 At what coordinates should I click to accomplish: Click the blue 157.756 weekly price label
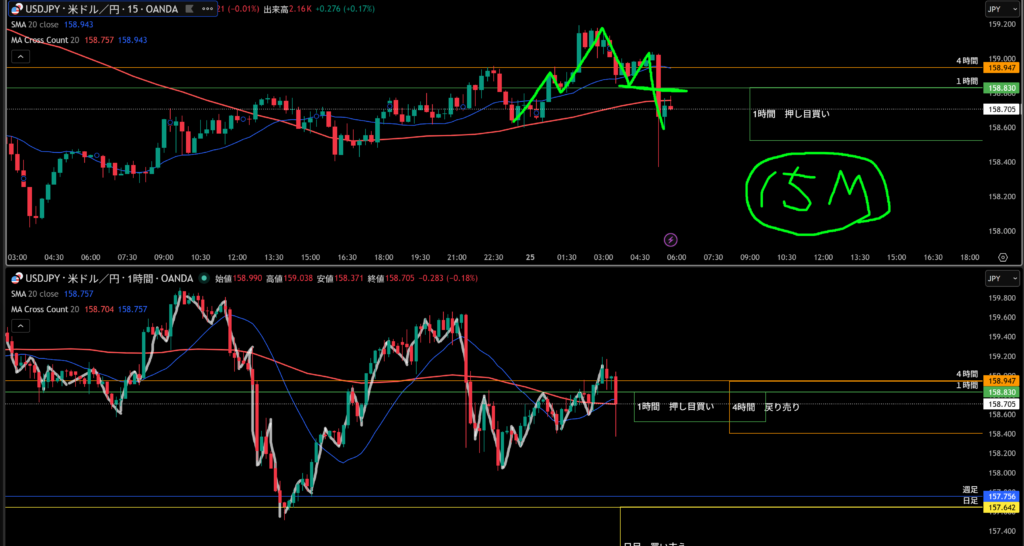pos(1001,496)
